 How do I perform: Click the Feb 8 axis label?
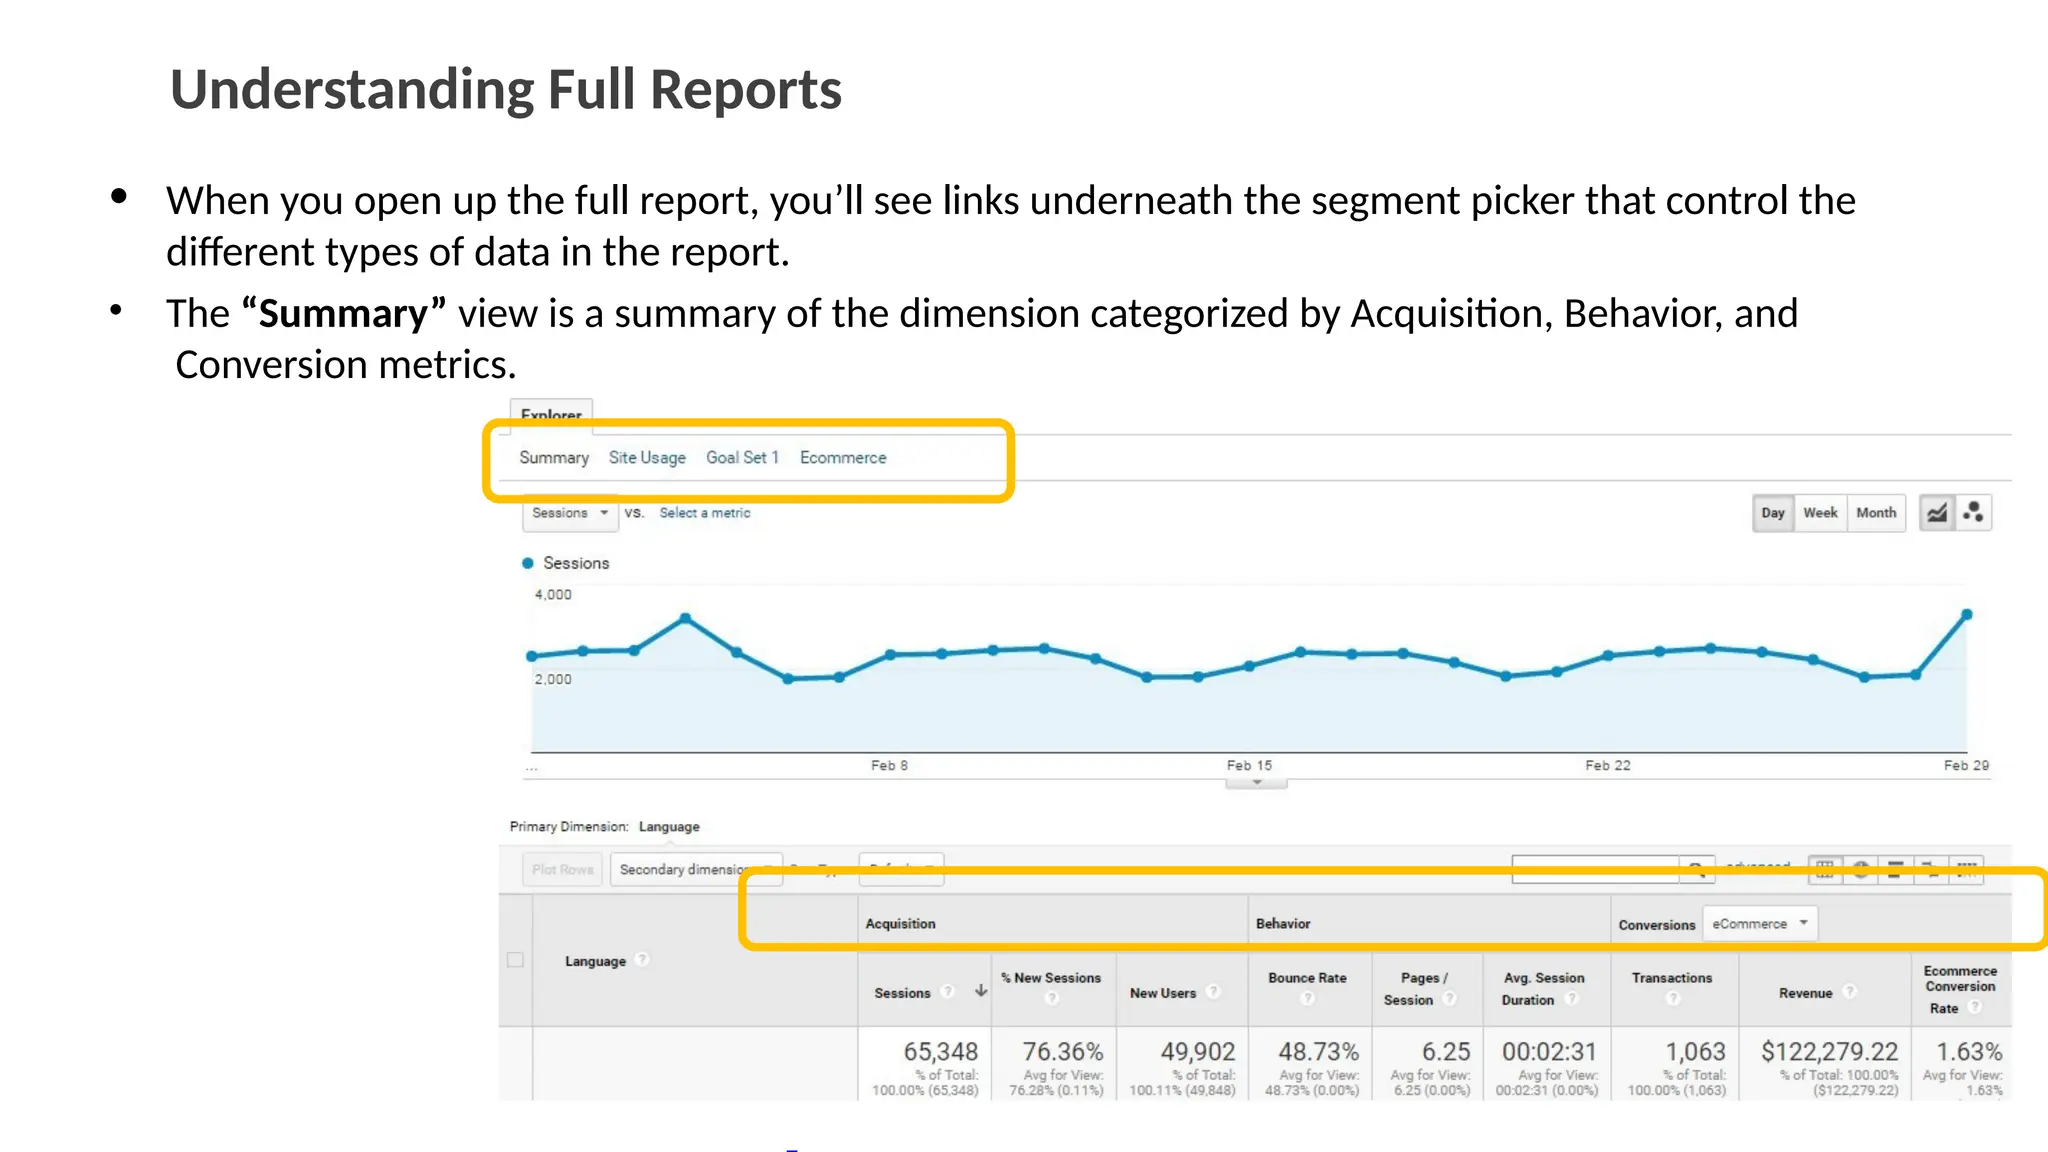[889, 765]
